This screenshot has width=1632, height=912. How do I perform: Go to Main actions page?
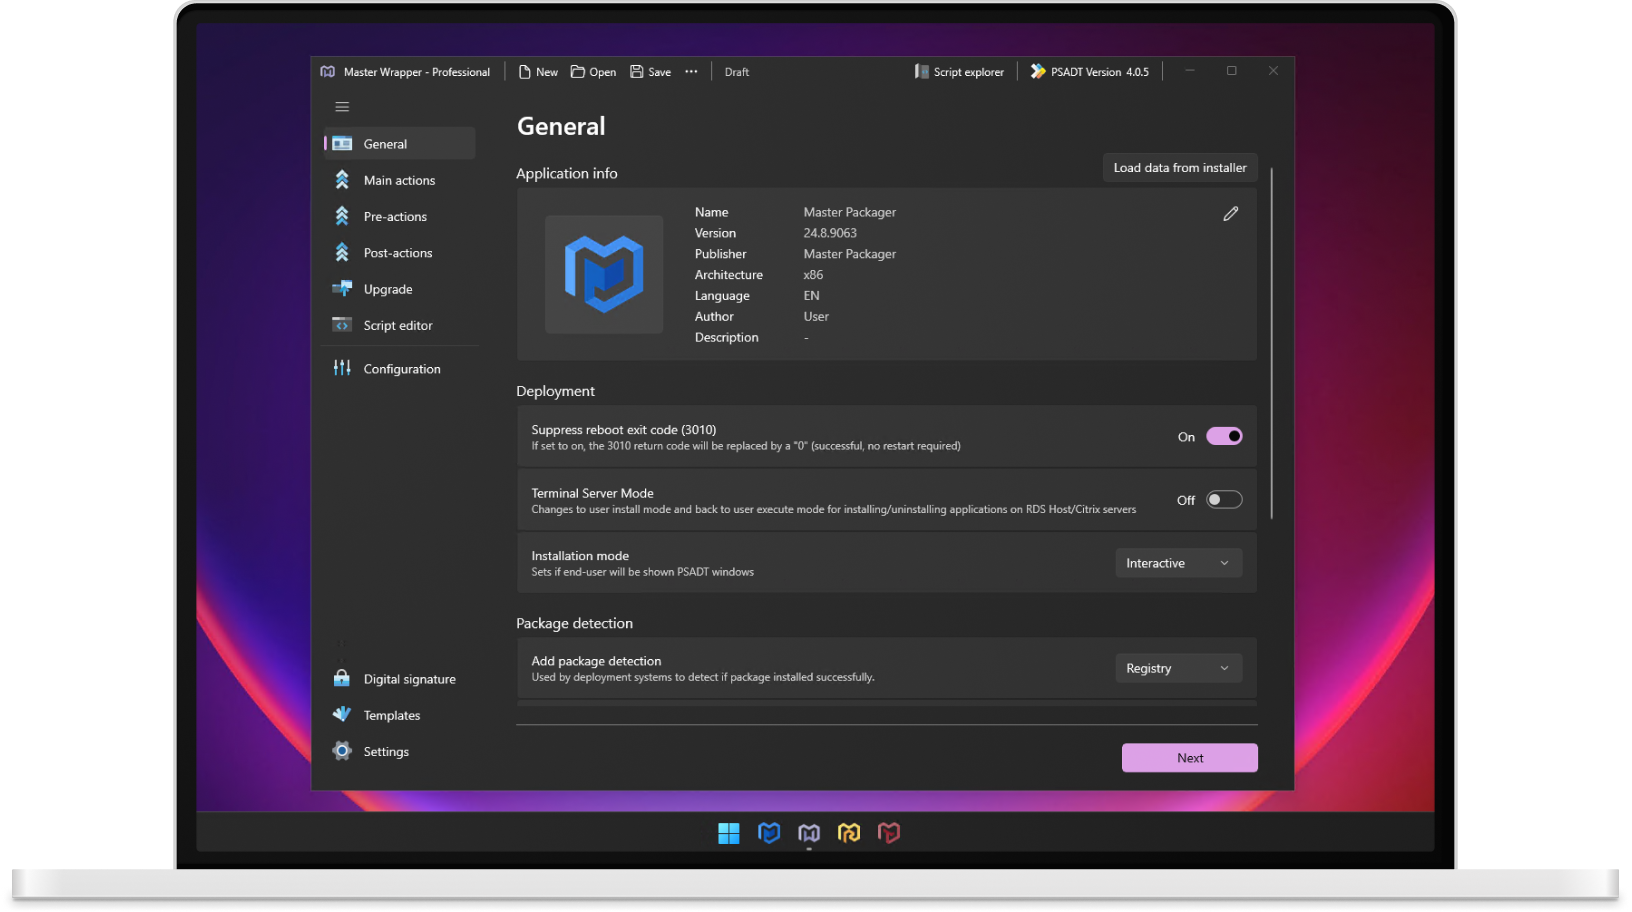(399, 181)
